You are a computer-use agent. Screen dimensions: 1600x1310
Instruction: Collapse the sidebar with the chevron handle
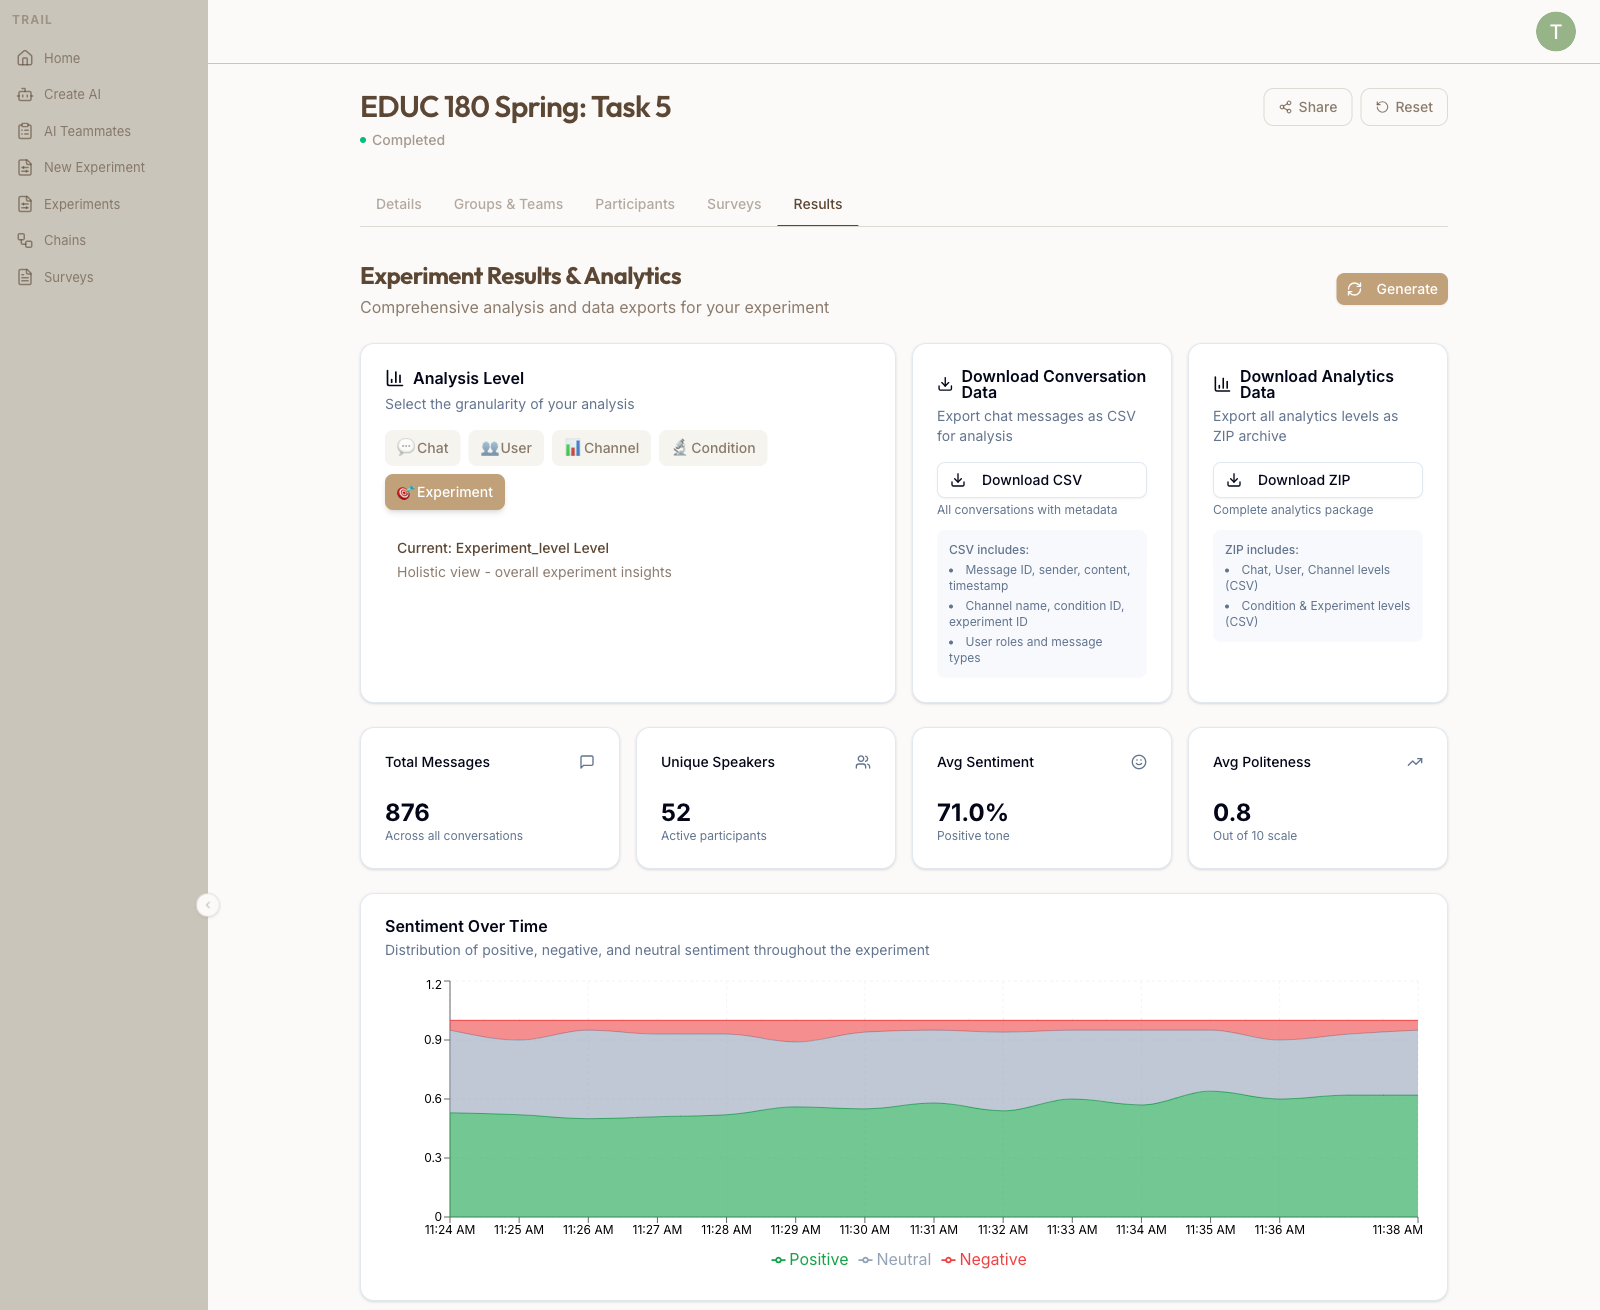[x=208, y=905]
